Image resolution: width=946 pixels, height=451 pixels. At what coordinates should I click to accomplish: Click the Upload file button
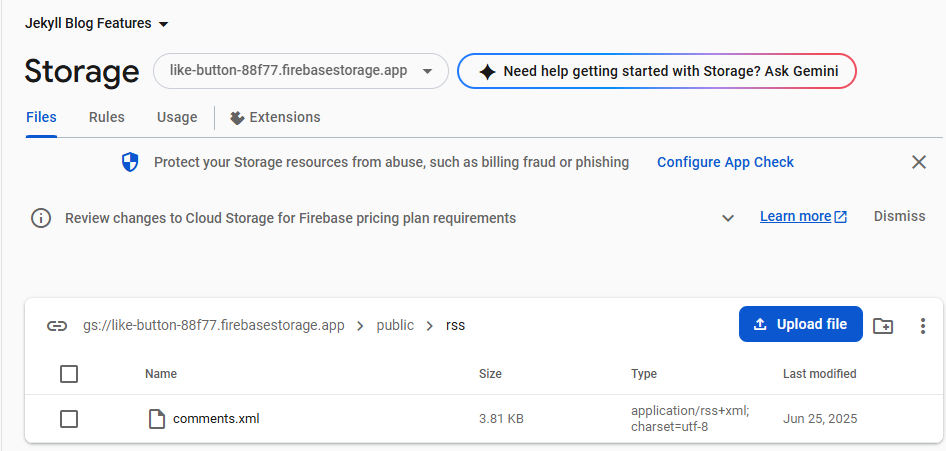tap(801, 324)
